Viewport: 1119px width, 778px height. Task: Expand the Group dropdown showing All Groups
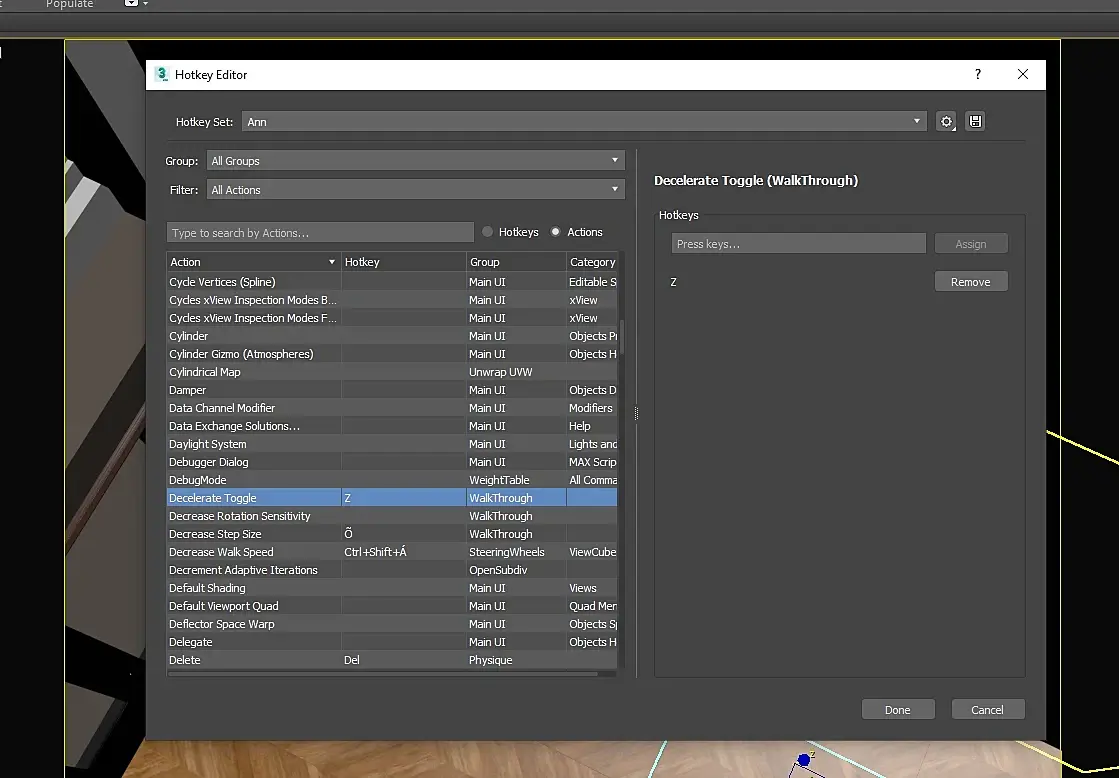[415, 161]
